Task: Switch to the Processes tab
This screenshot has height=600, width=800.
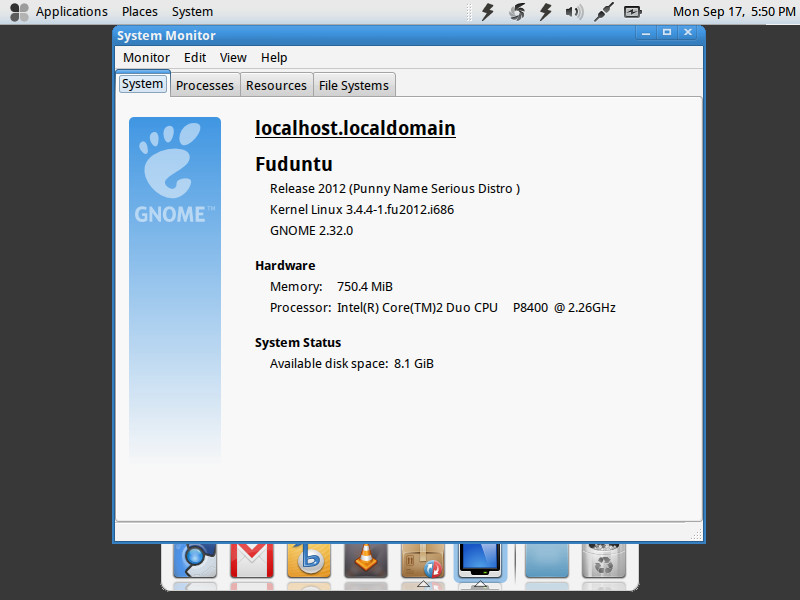Action: (205, 85)
